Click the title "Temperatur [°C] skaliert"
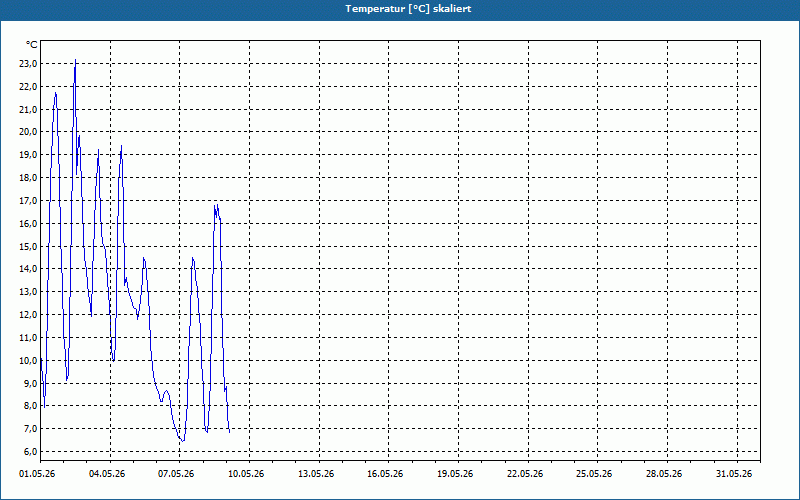 [x=408, y=9]
